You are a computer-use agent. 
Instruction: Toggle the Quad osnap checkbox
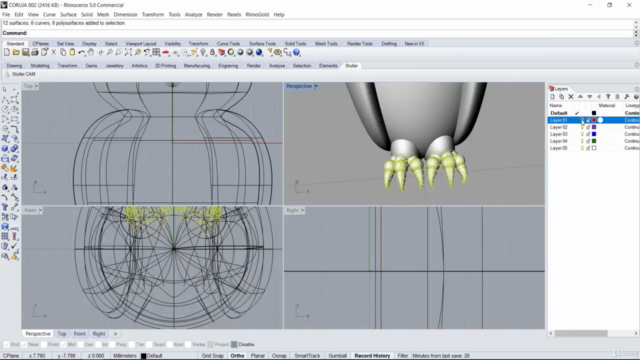[x=149, y=344]
